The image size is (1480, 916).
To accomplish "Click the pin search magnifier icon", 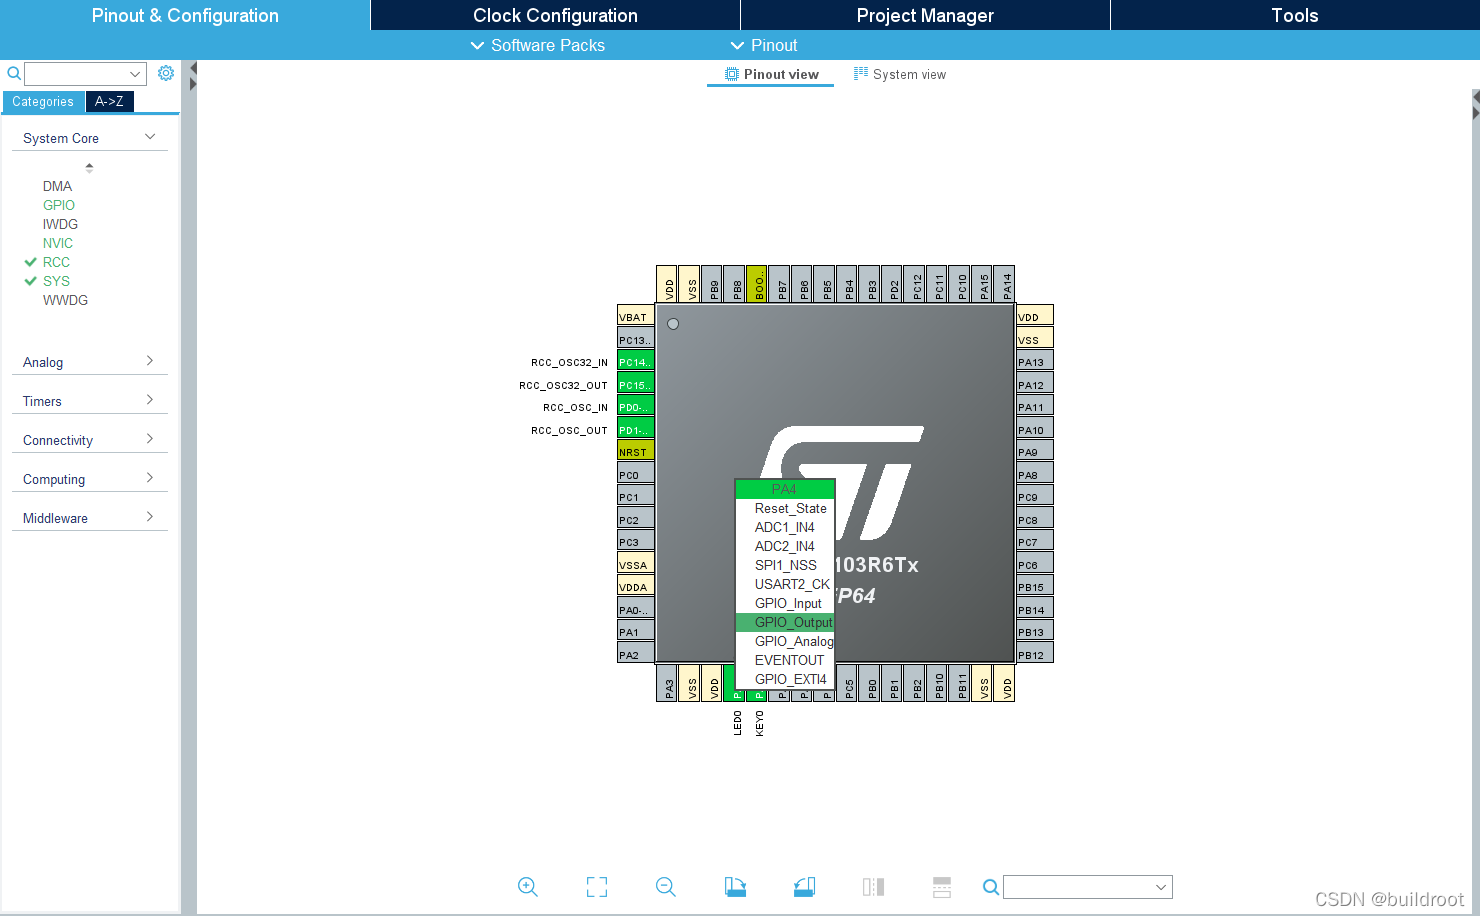I will click(x=991, y=887).
